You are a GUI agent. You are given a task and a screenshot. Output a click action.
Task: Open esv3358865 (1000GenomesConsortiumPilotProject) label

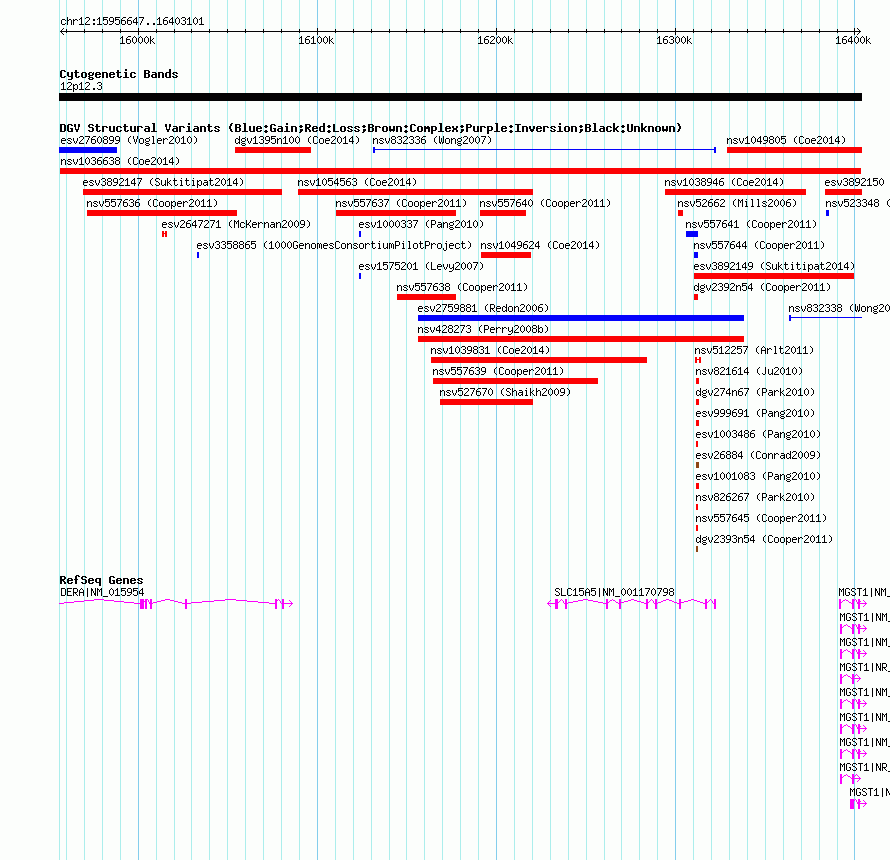coord(334,245)
